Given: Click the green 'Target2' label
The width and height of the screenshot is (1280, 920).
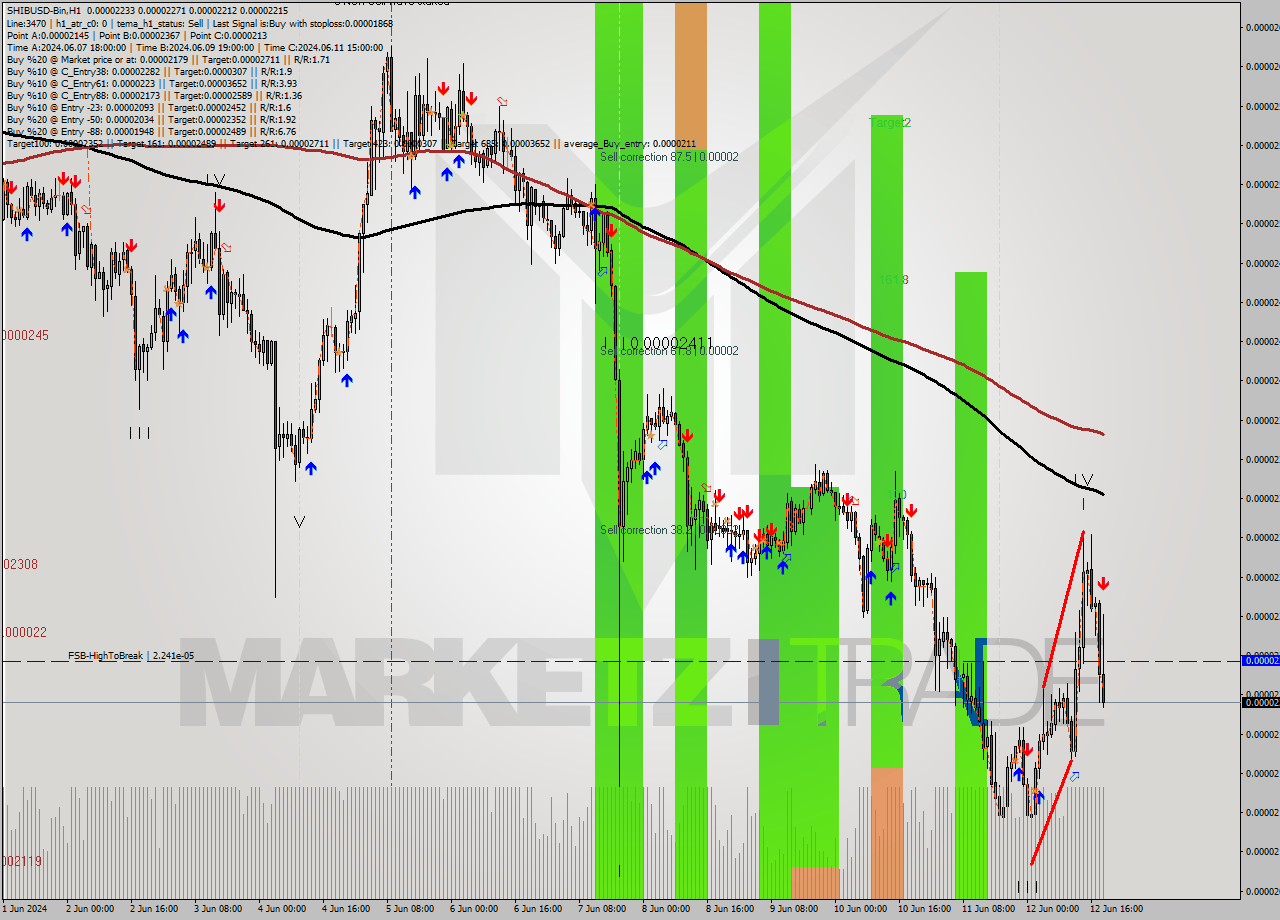Looking at the screenshot, I should (890, 123).
